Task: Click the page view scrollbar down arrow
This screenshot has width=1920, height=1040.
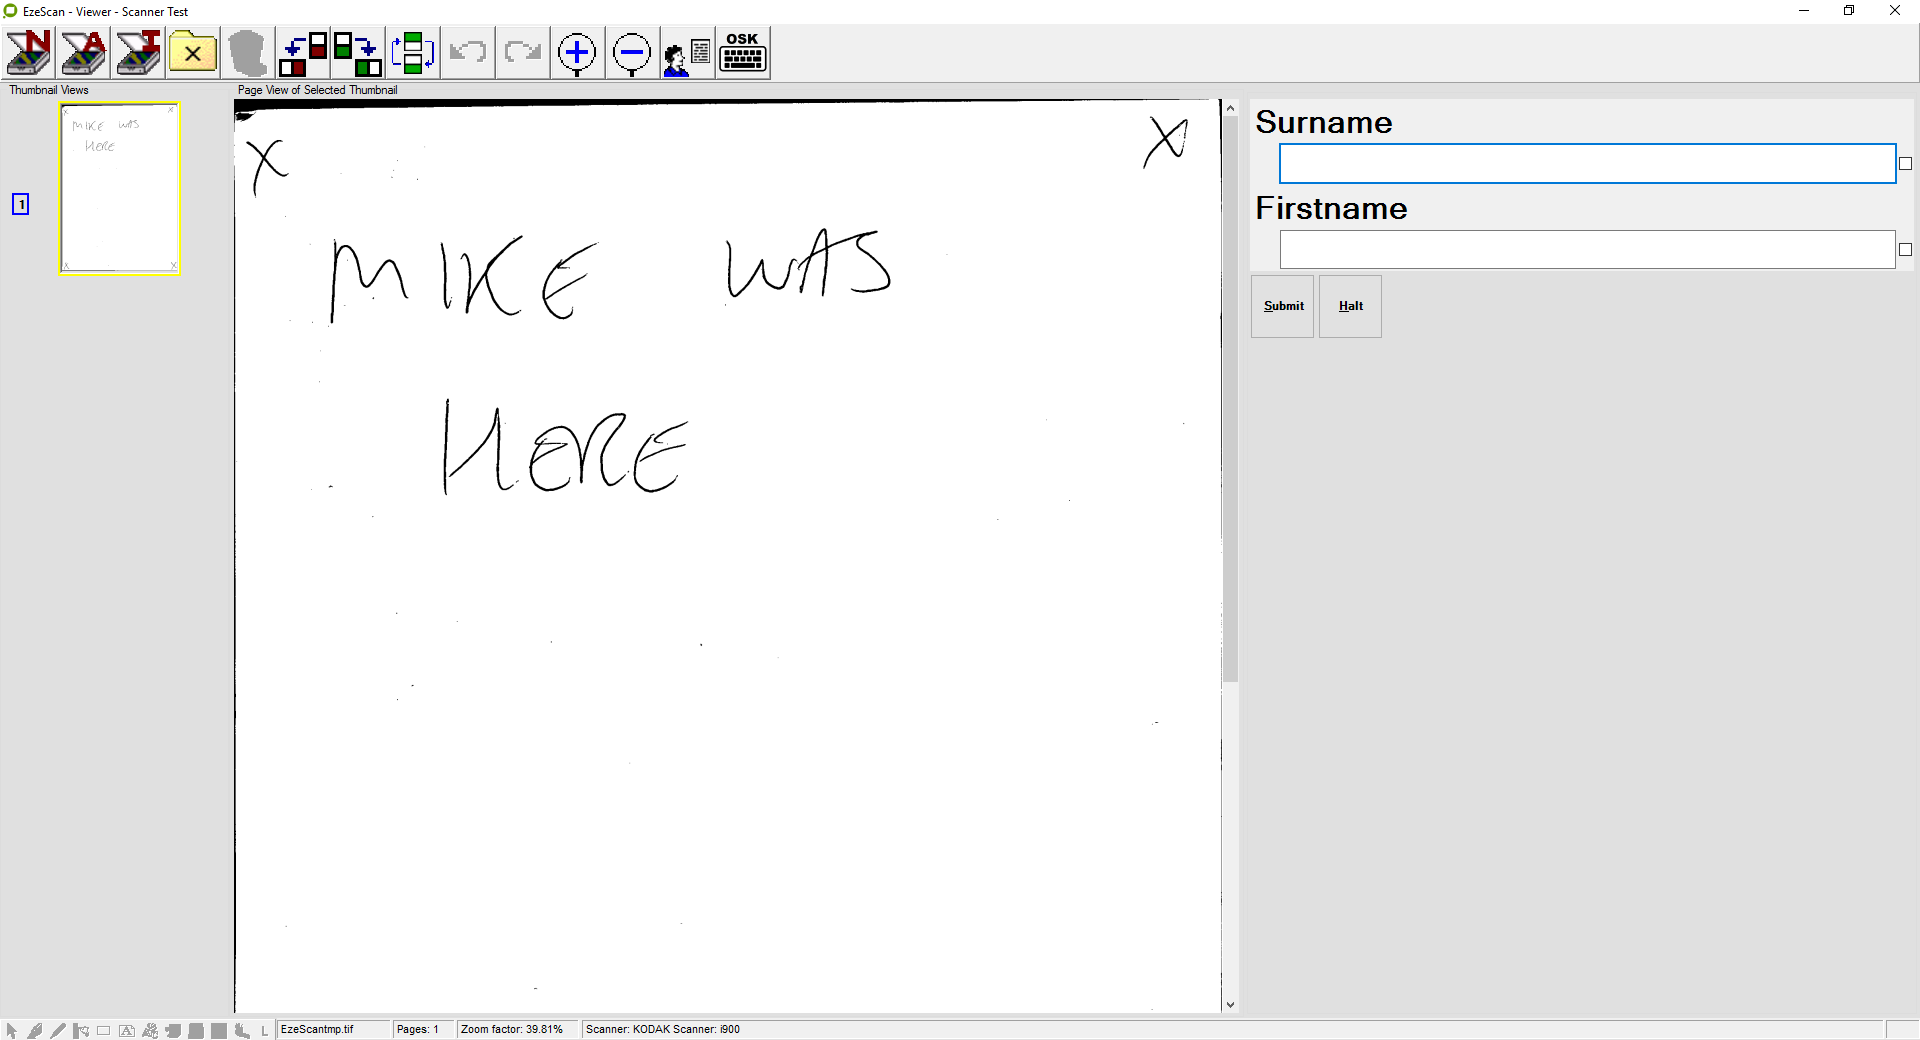Action: point(1230,1004)
